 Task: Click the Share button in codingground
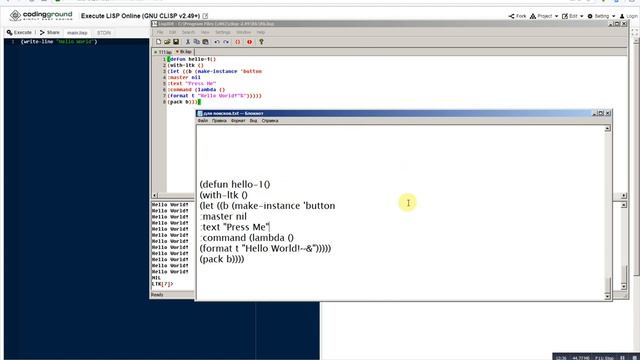(49, 32)
